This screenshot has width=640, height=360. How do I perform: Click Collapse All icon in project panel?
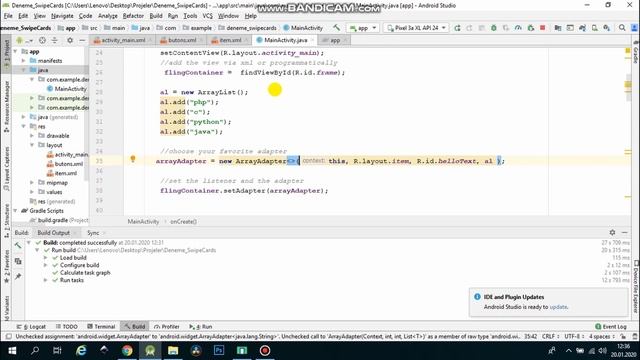(54, 40)
